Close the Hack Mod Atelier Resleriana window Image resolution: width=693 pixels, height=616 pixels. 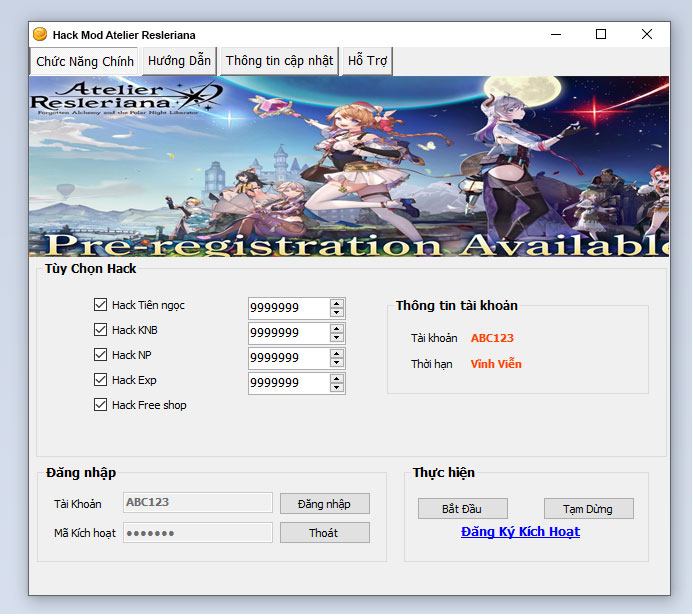[647, 34]
